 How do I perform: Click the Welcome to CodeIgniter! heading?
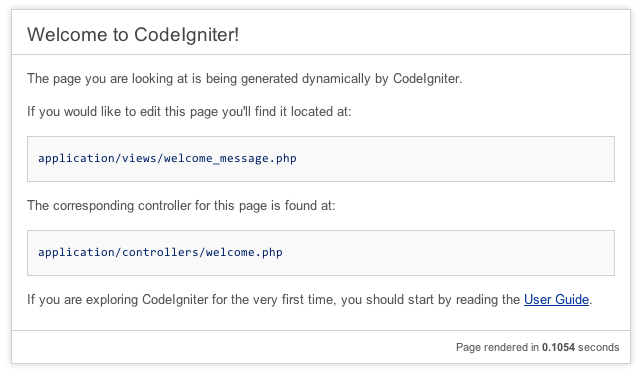click(133, 34)
